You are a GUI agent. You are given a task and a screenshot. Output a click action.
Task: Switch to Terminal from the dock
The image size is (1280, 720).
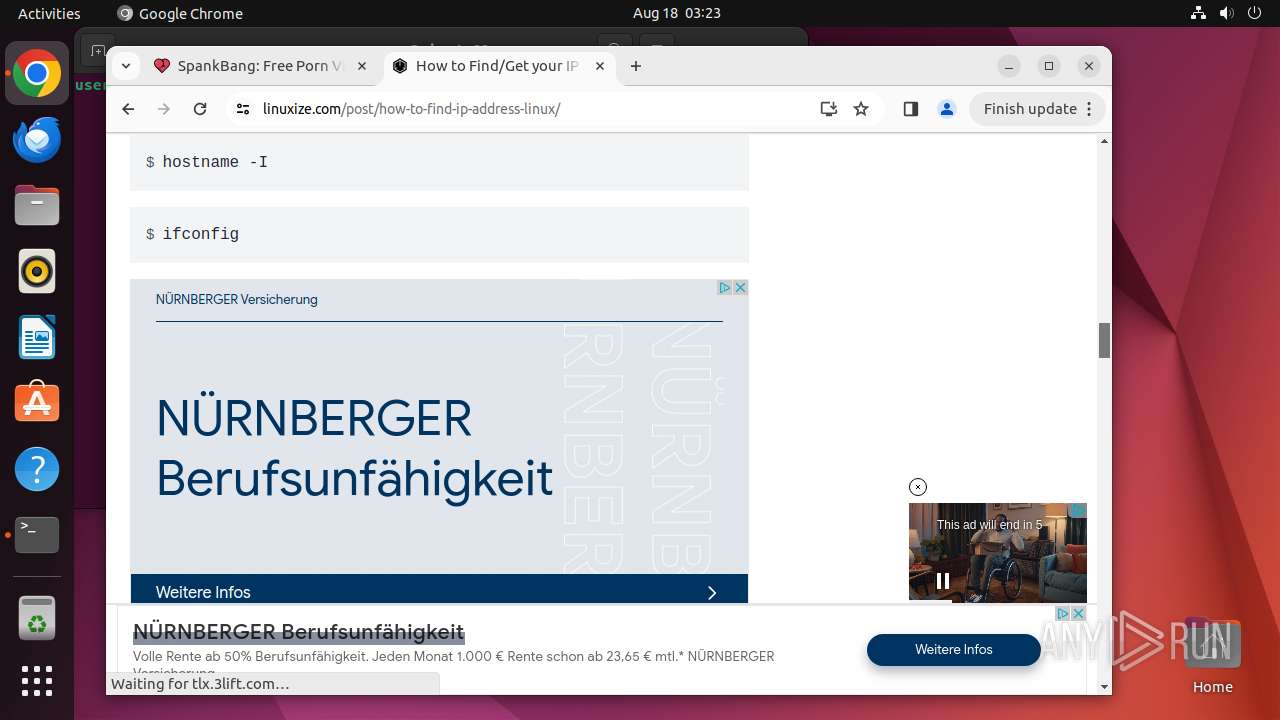coord(37,535)
